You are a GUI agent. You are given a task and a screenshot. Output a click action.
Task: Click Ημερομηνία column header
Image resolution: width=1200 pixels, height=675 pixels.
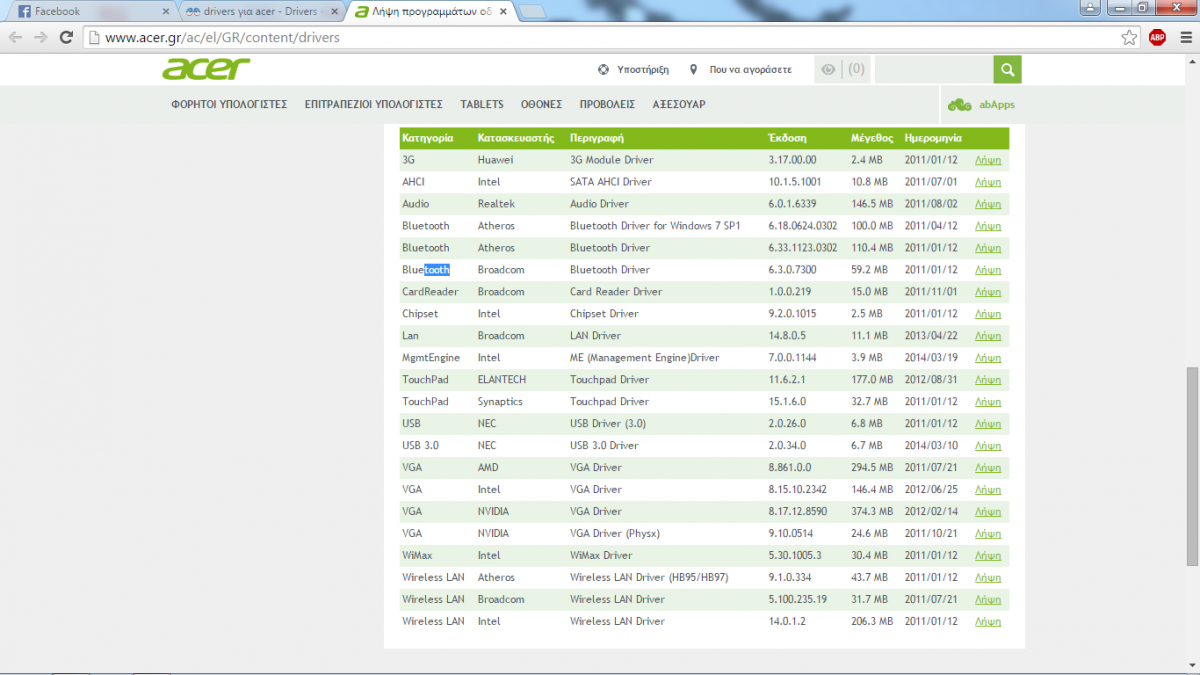click(x=933, y=138)
